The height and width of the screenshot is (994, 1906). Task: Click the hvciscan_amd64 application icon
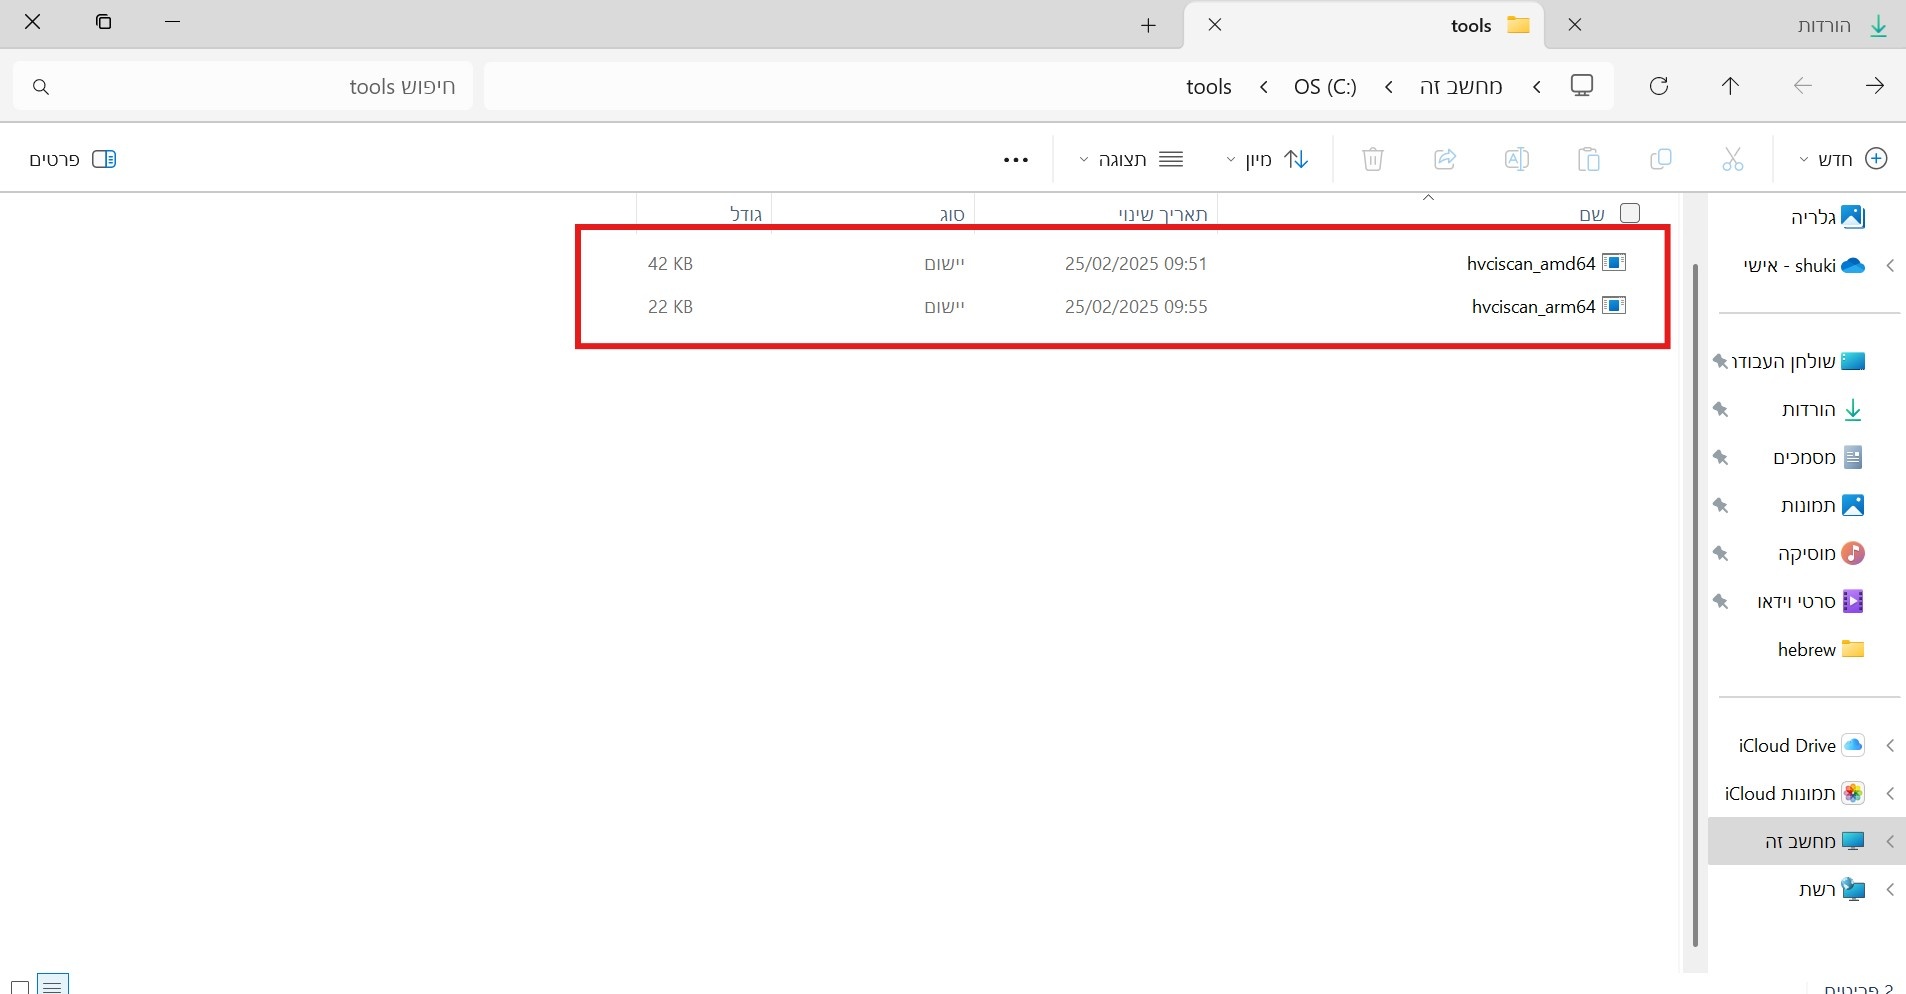1614,263
